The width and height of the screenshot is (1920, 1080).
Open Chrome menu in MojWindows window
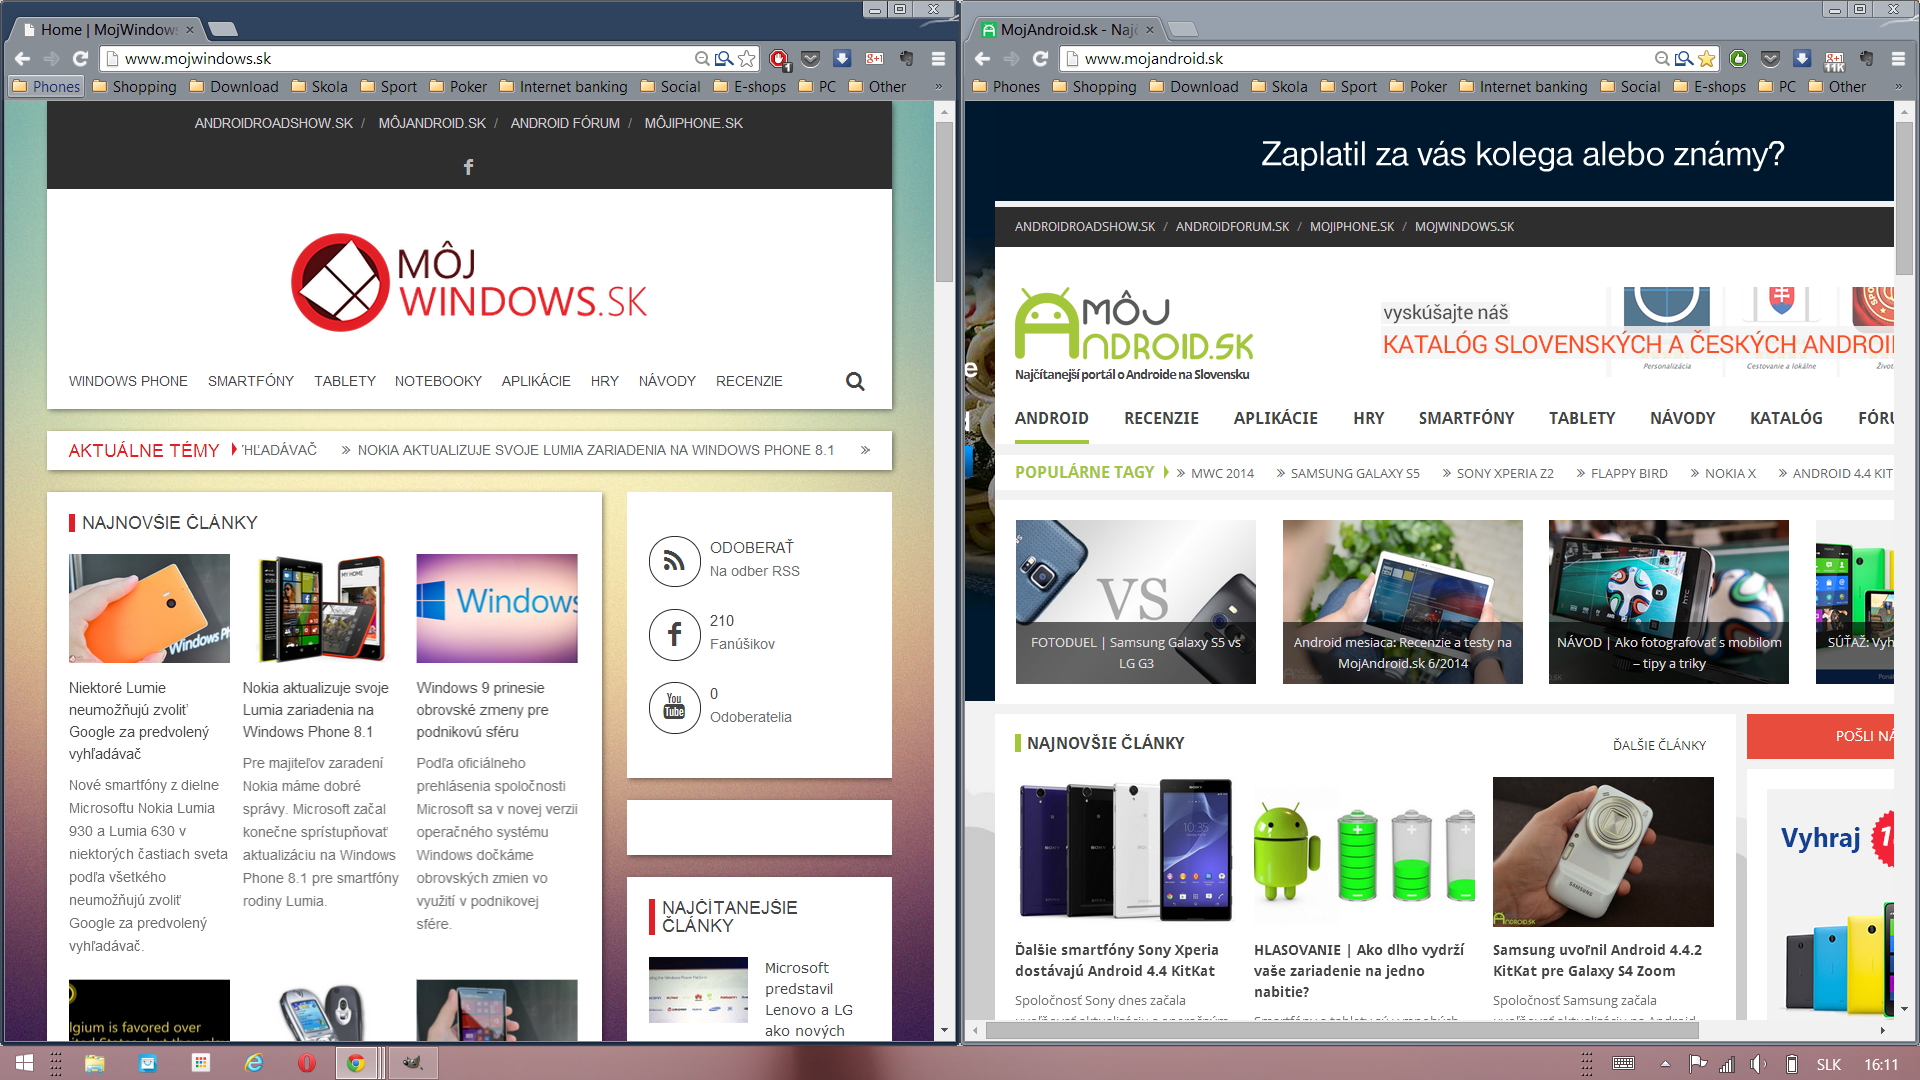(938, 59)
